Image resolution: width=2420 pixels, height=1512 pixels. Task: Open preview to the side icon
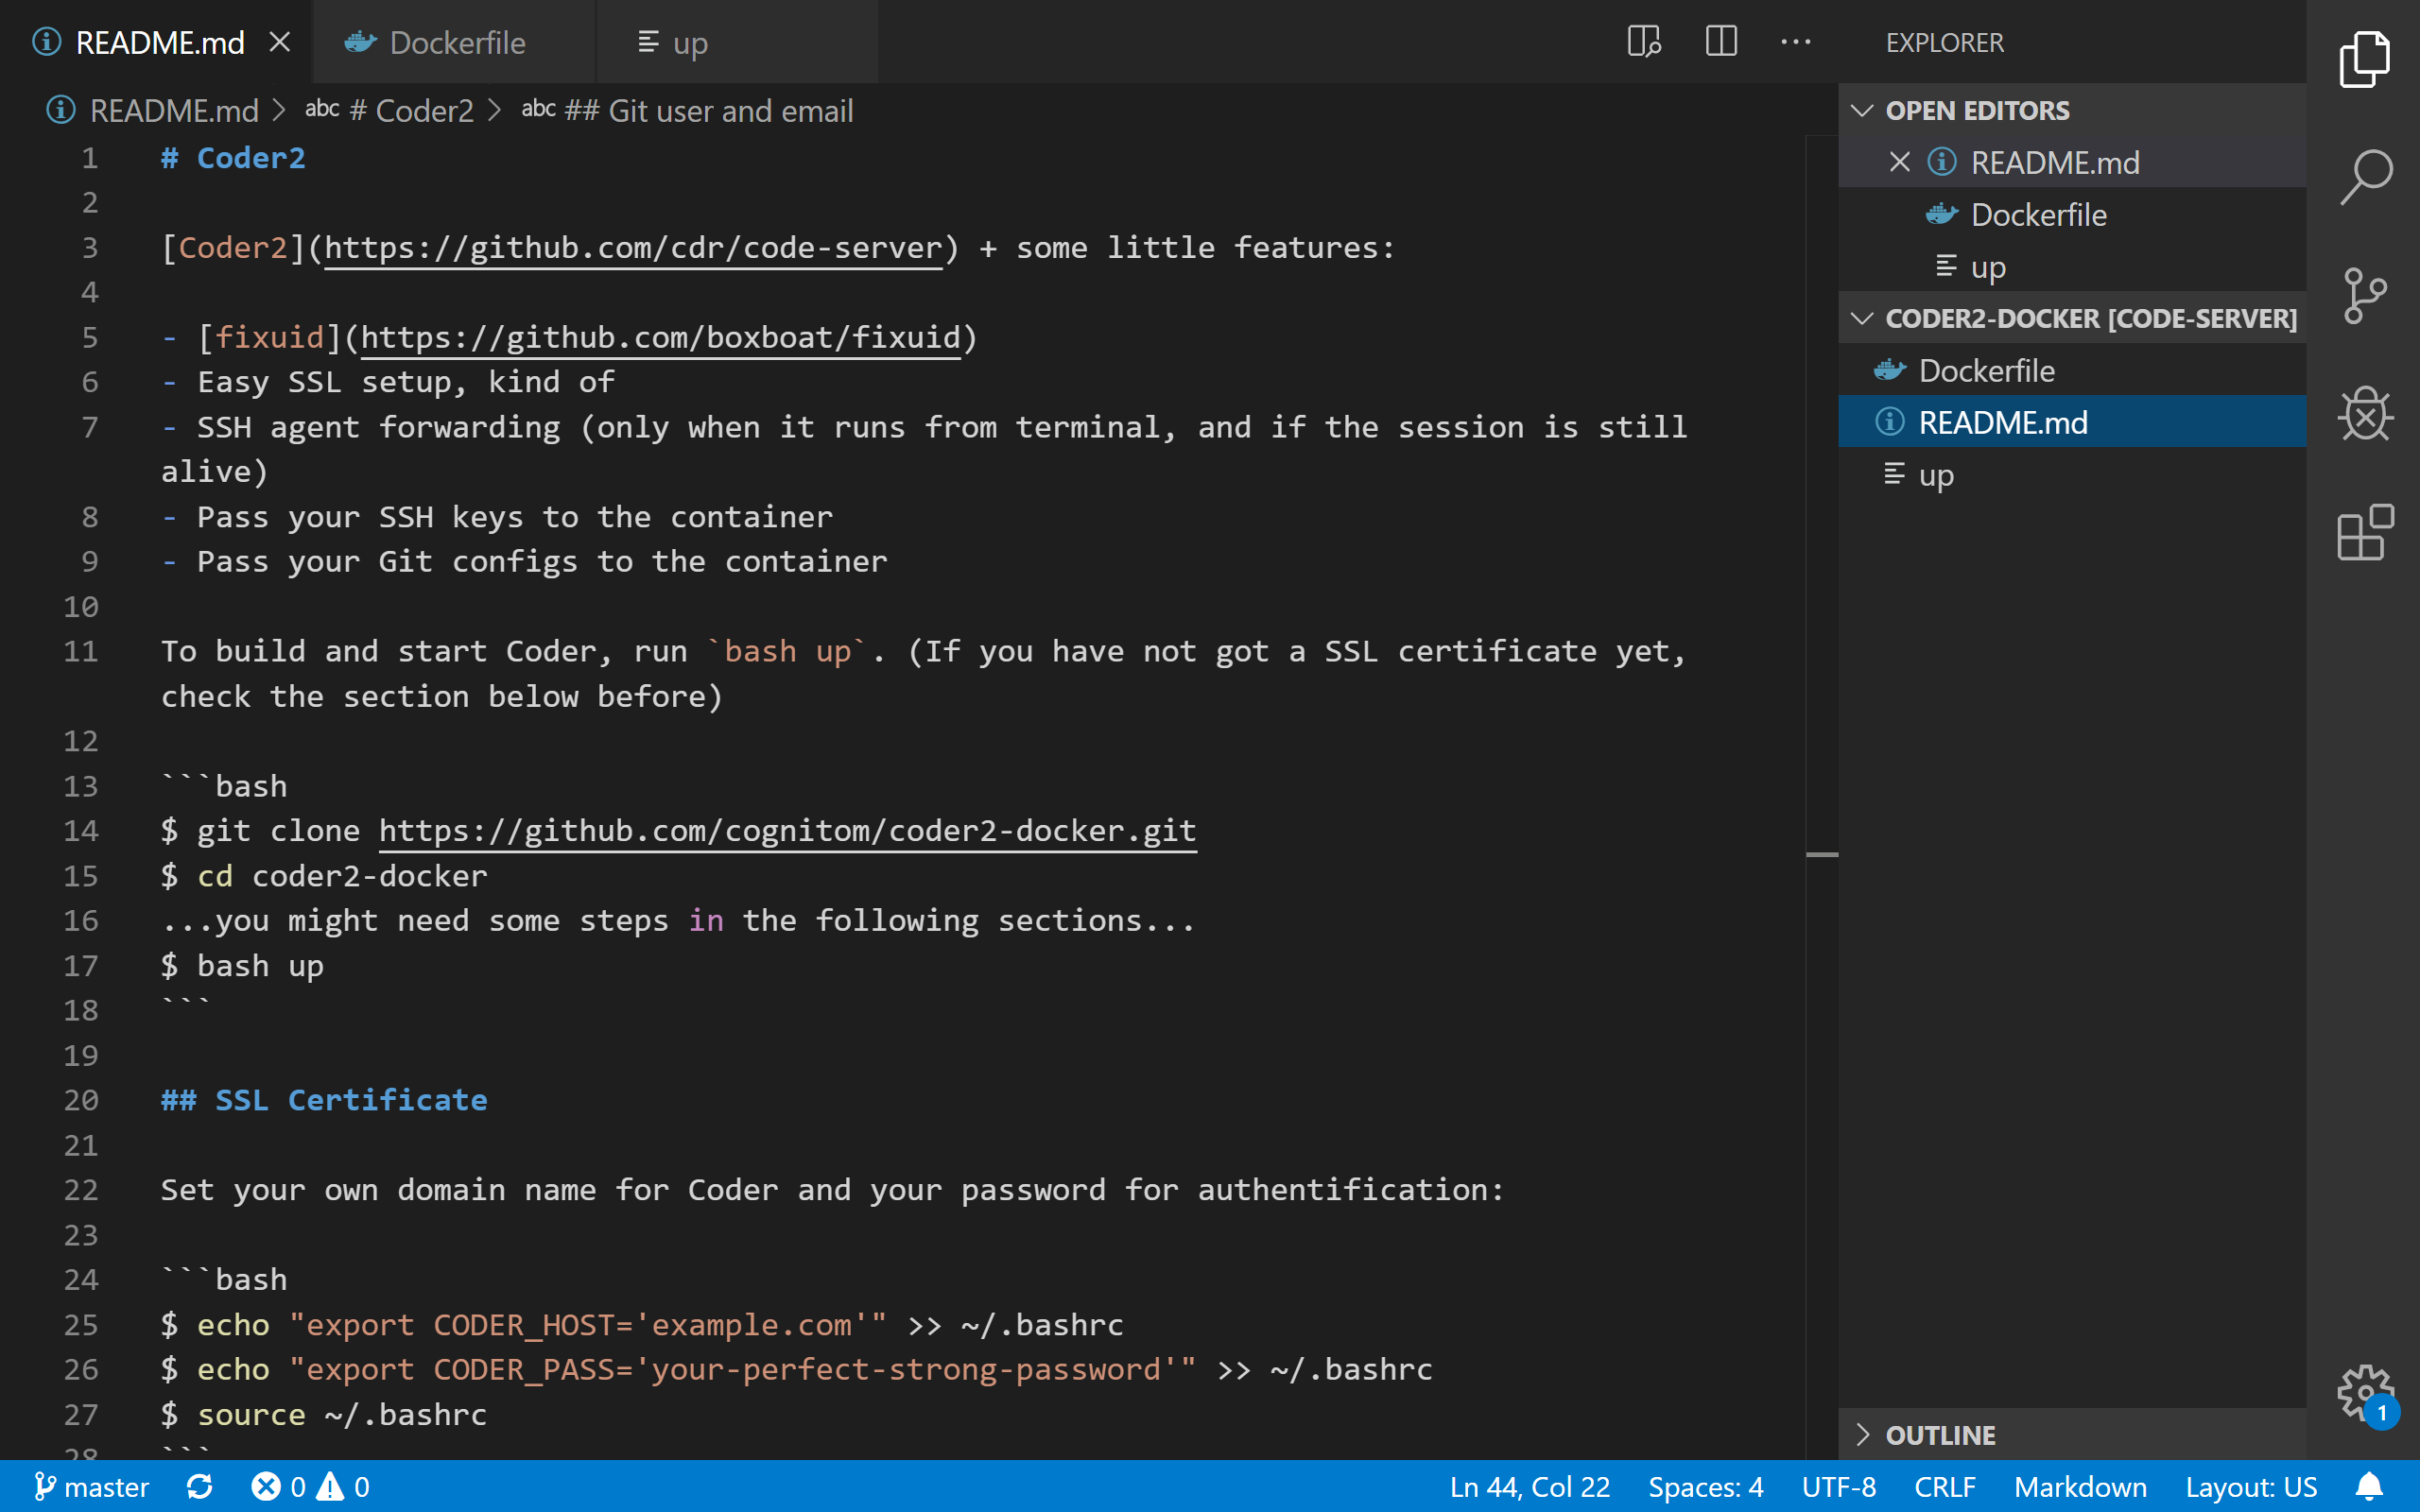(1643, 42)
